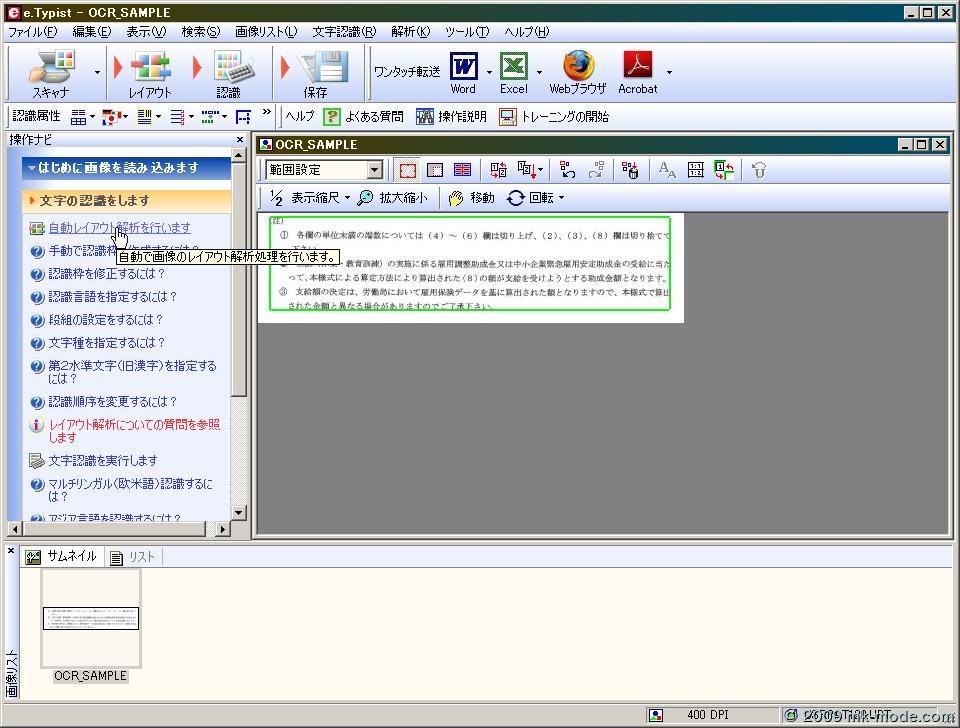This screenshot has width=960, height=728.
Task: Click the 認識 recognition toolbar icon
Action: click(230, 70)
